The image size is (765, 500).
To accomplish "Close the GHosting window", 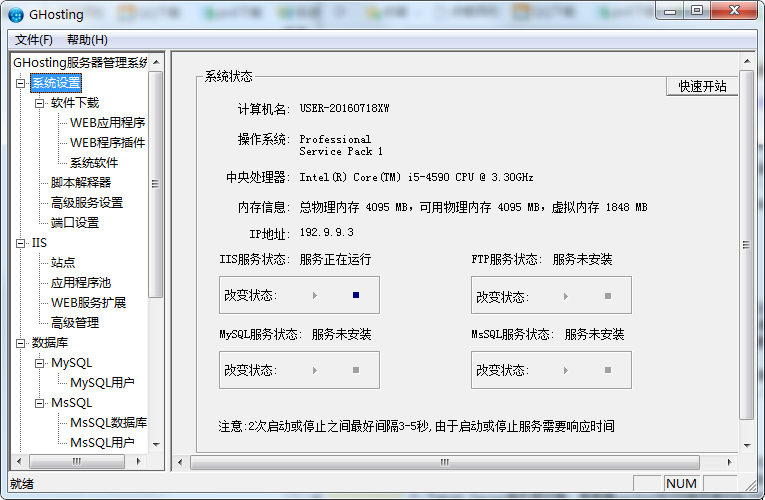I will coord(734,11).
